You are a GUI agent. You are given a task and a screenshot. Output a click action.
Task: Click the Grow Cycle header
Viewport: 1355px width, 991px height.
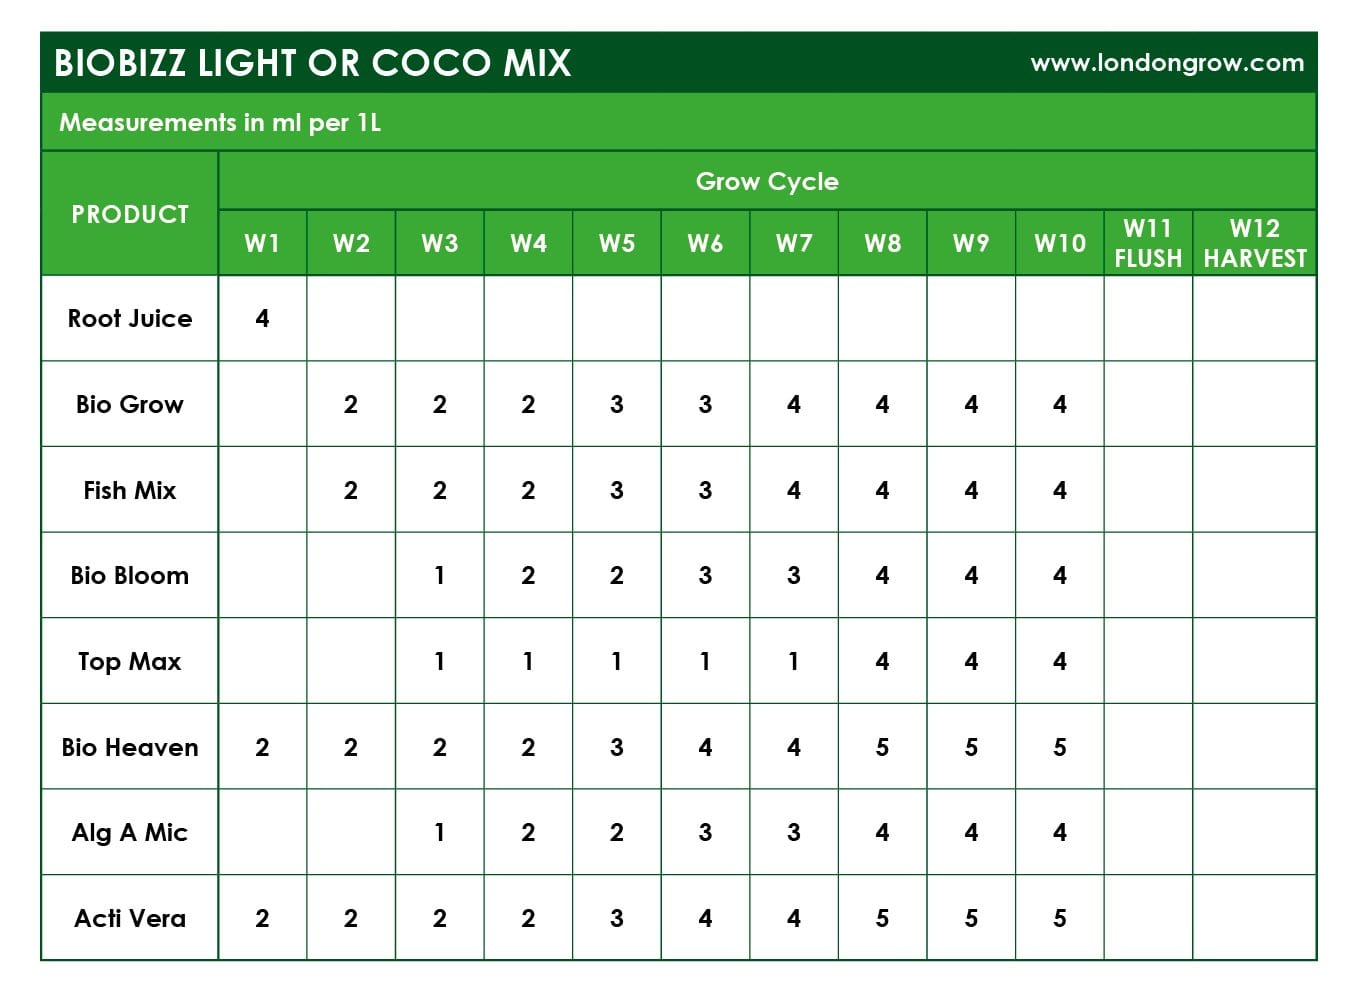coord(767,182)
